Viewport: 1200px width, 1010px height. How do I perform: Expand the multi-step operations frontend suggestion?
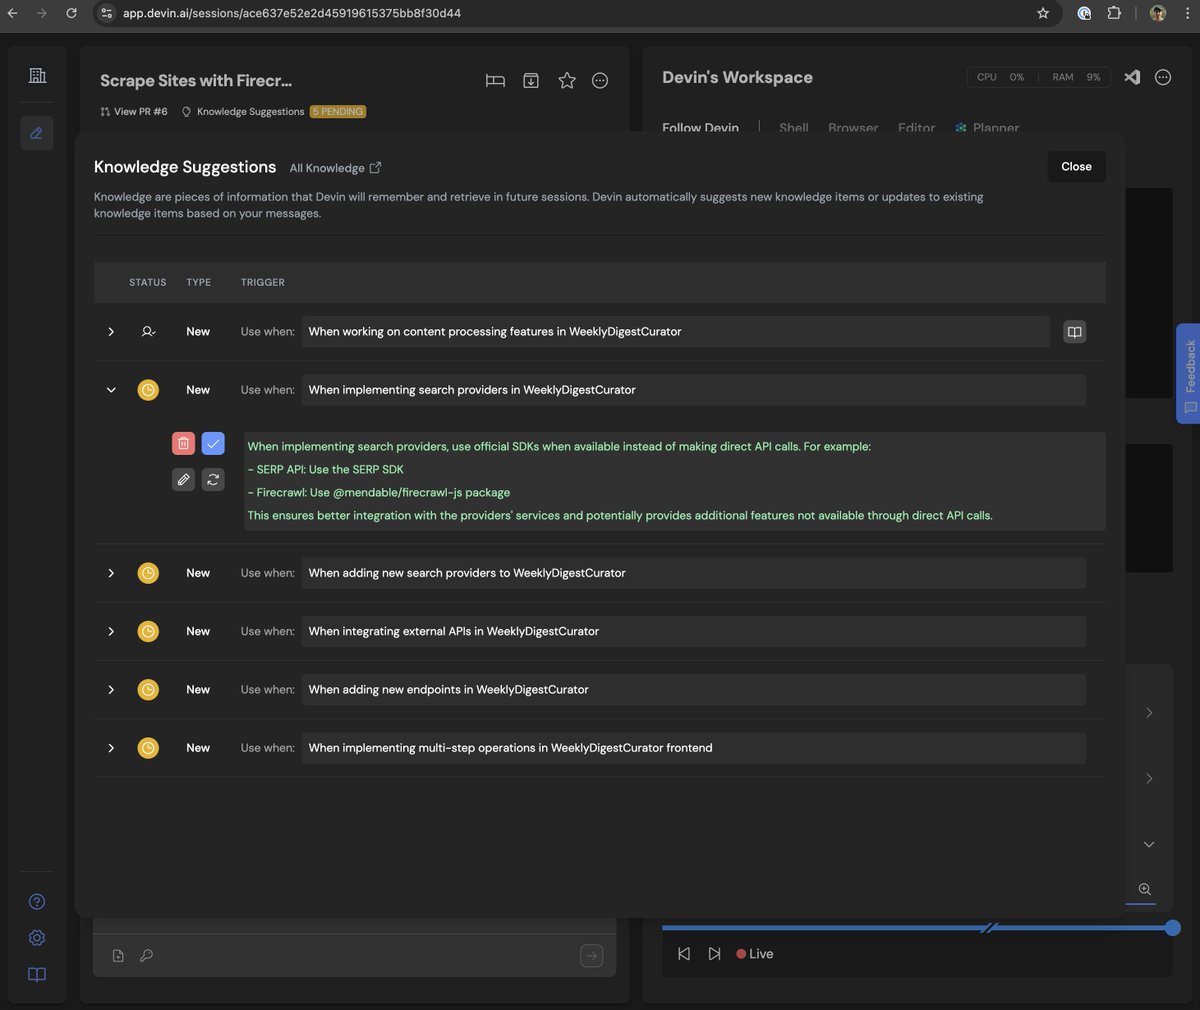111,748
